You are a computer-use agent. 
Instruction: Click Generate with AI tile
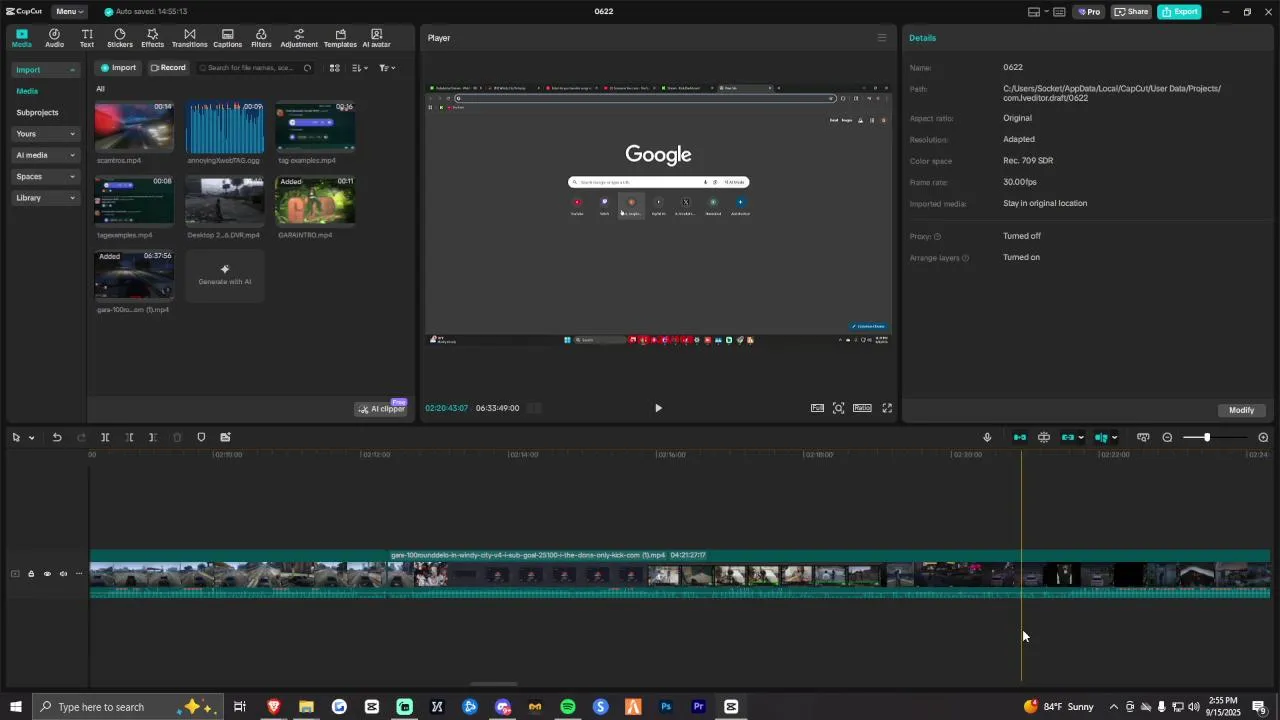(x=225, y=276)
